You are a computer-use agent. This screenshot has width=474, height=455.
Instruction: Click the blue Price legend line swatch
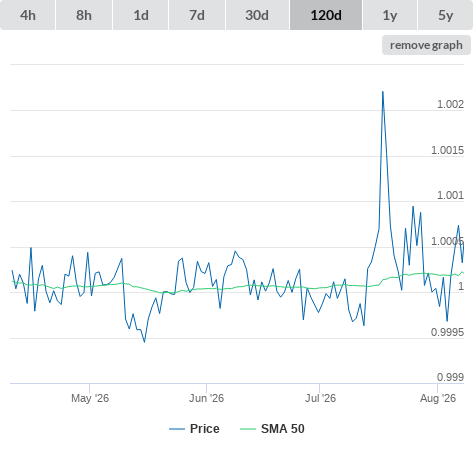(x=177, y=429)
